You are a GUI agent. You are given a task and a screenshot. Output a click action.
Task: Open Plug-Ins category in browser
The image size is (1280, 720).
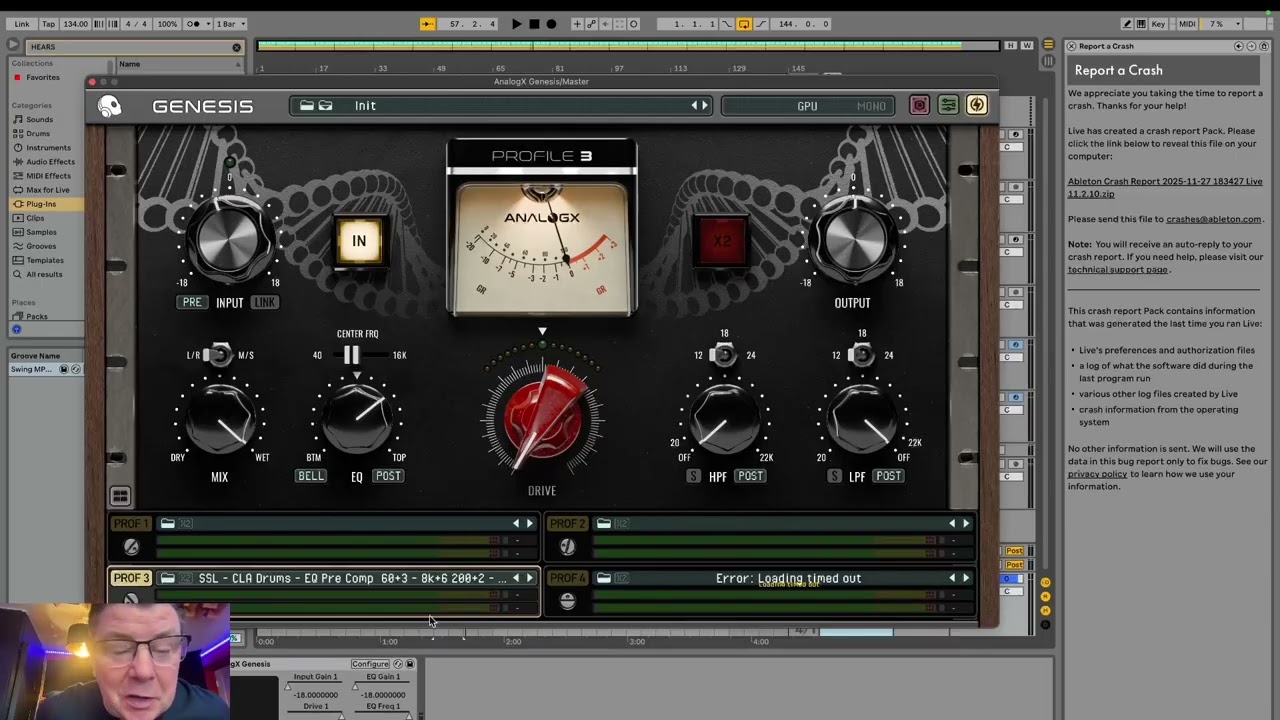pyautogui.click(x=41, y=204)
